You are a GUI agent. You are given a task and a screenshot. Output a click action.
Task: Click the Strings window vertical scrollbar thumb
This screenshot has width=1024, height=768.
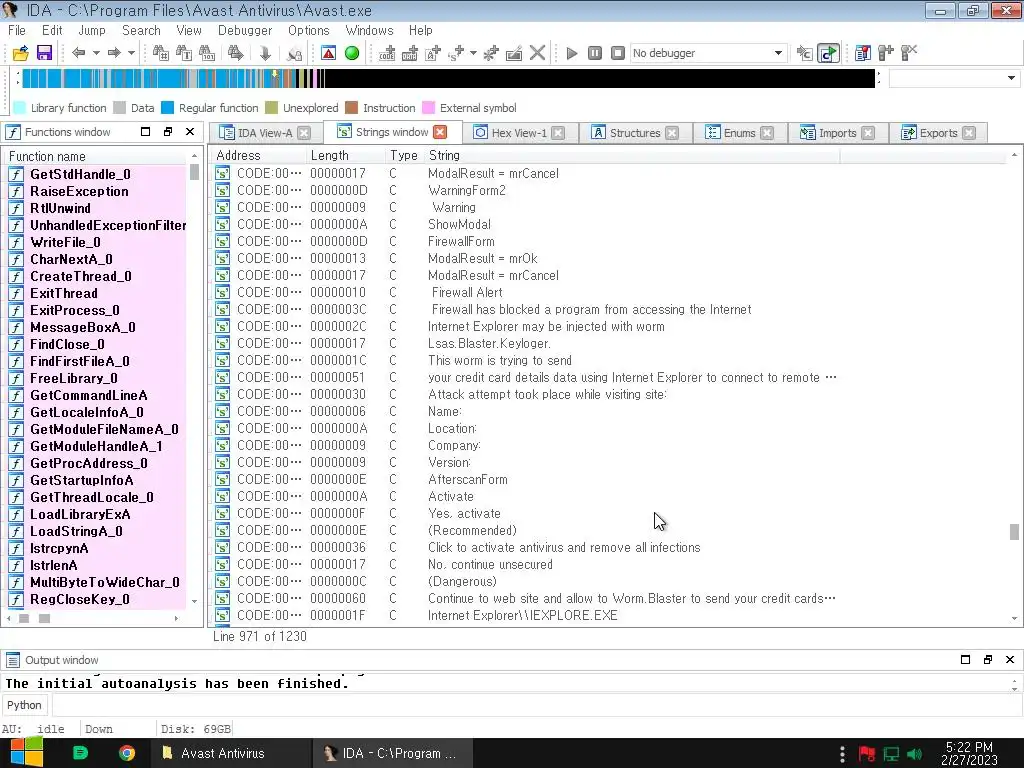(1014, 532)
